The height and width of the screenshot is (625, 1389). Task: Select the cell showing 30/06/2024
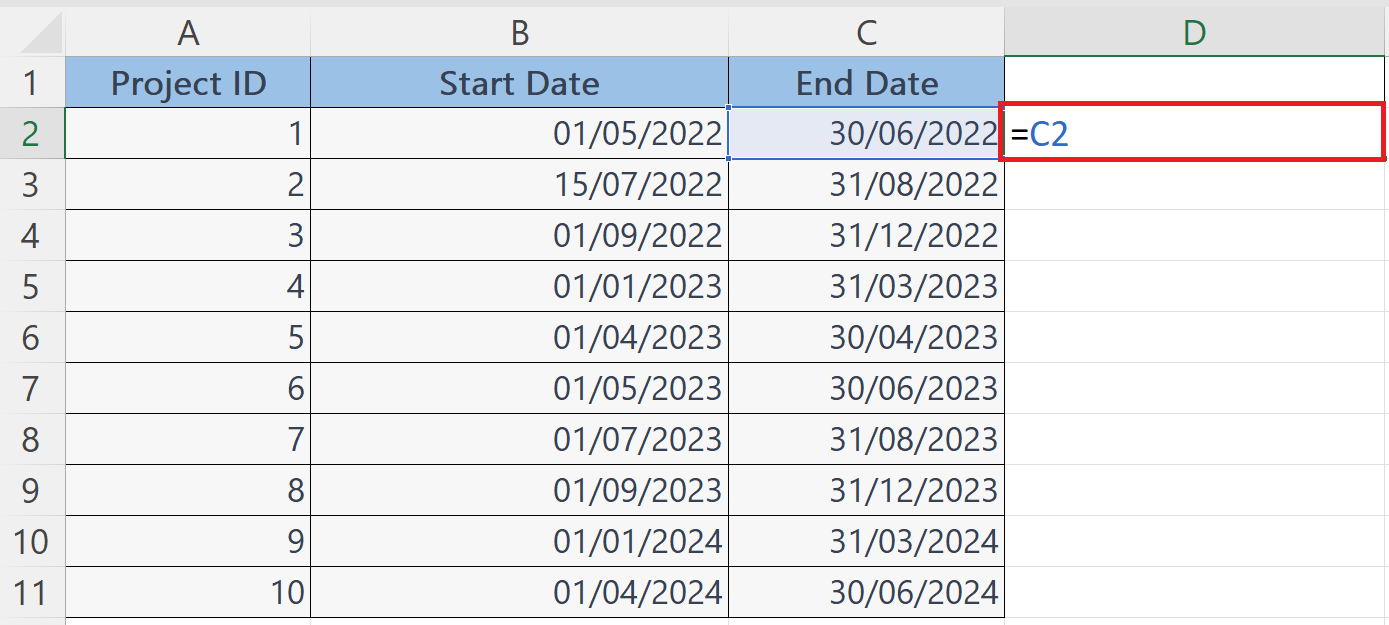point(866,593)
